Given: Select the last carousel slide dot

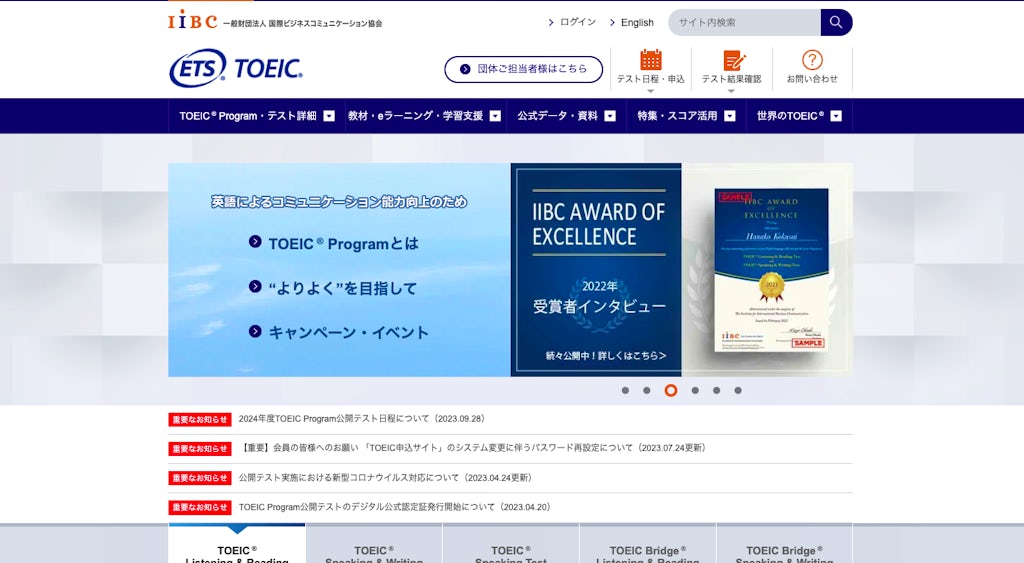Looking at the screenshot, I should pyautogui.click(x=738, y=391).
